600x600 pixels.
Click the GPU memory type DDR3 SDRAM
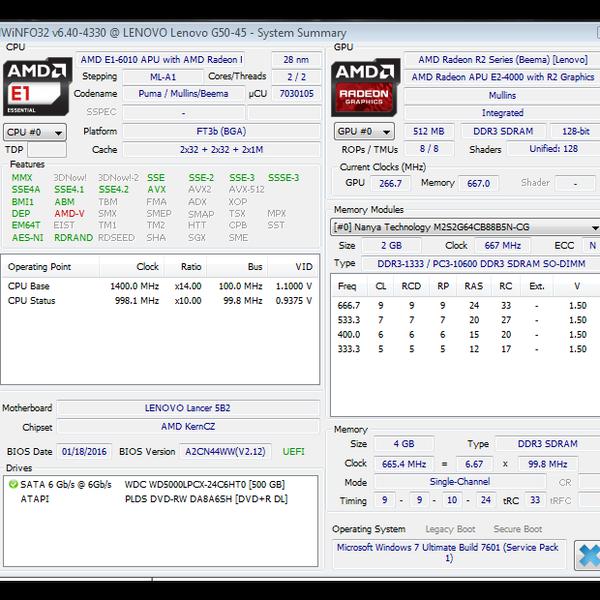[x=503, y=132]
